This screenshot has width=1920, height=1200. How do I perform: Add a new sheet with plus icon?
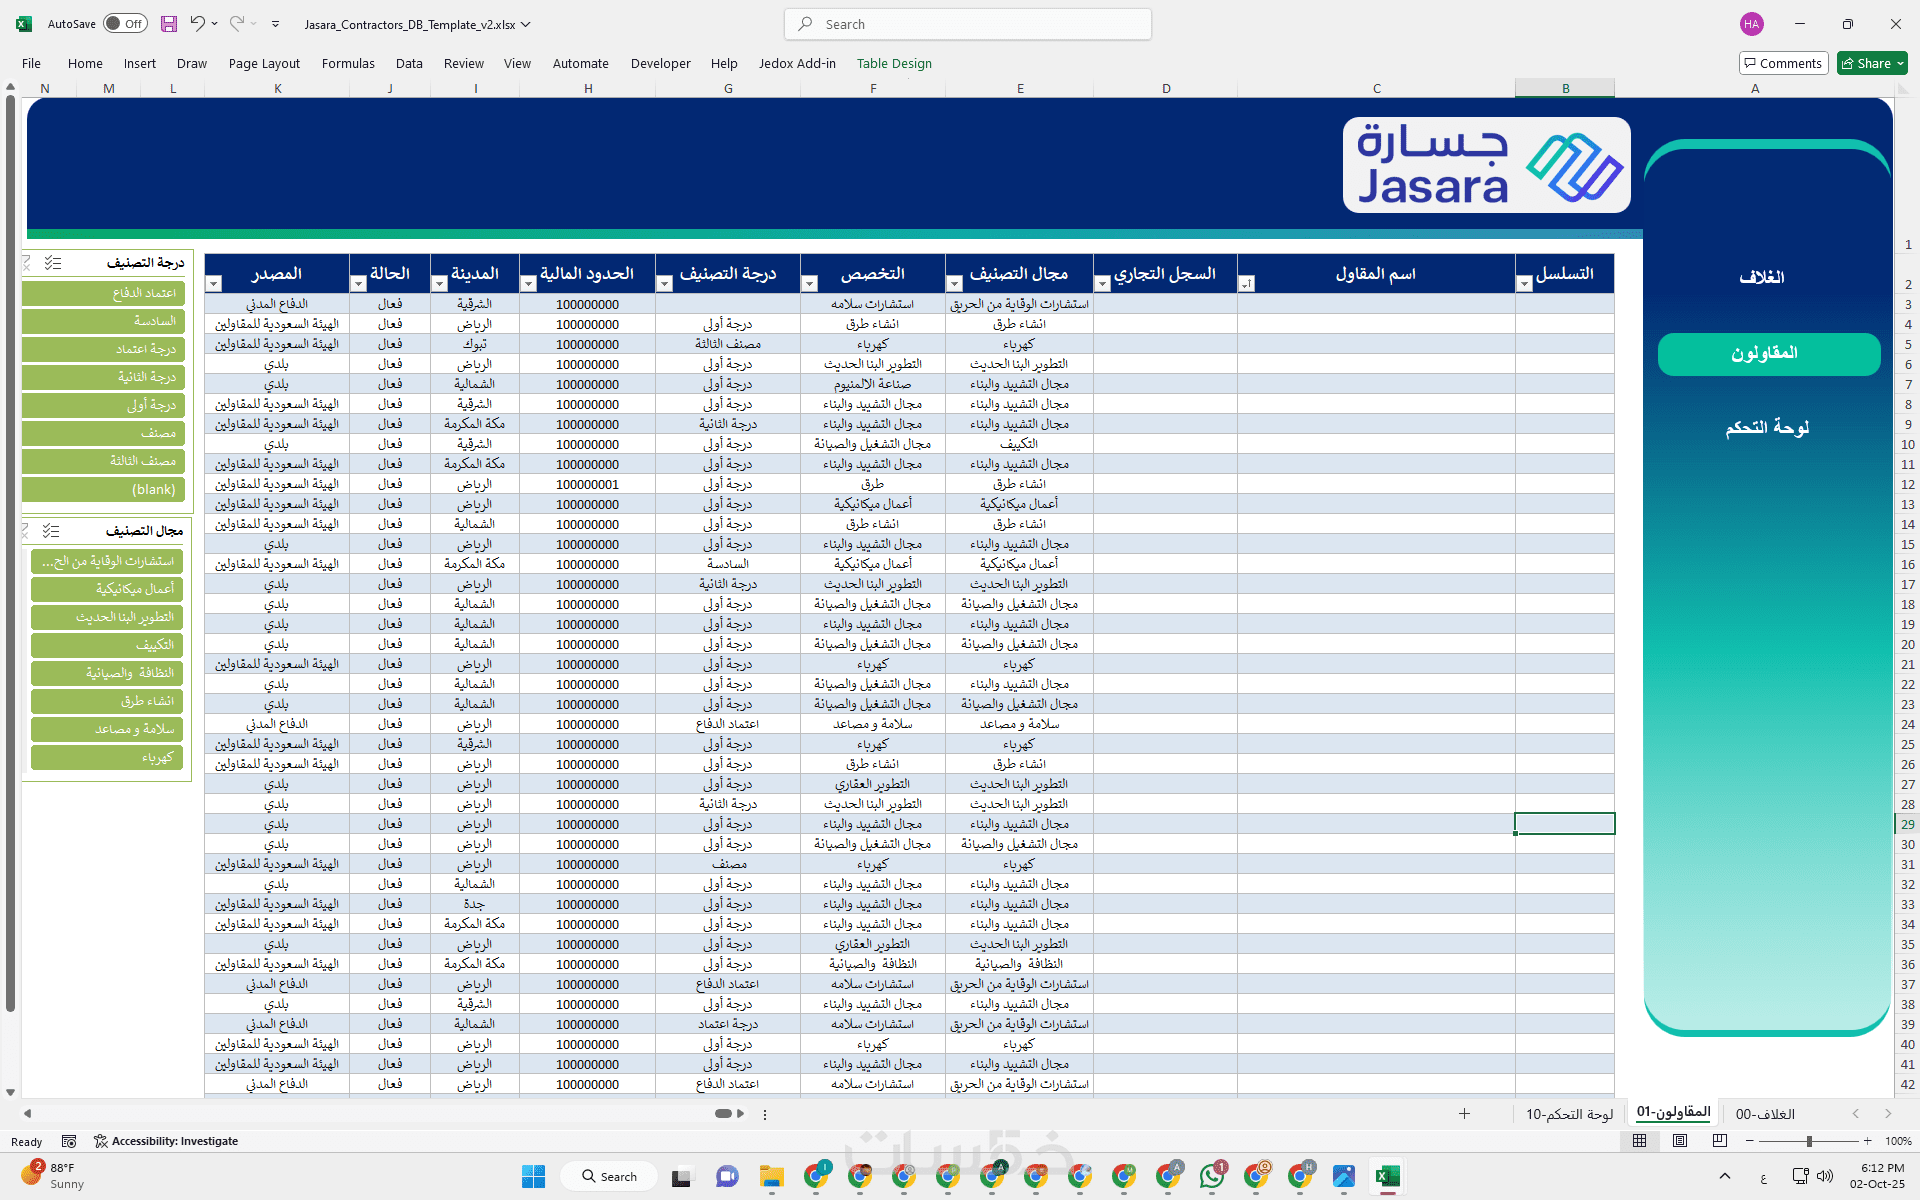click(1464, 1114)
